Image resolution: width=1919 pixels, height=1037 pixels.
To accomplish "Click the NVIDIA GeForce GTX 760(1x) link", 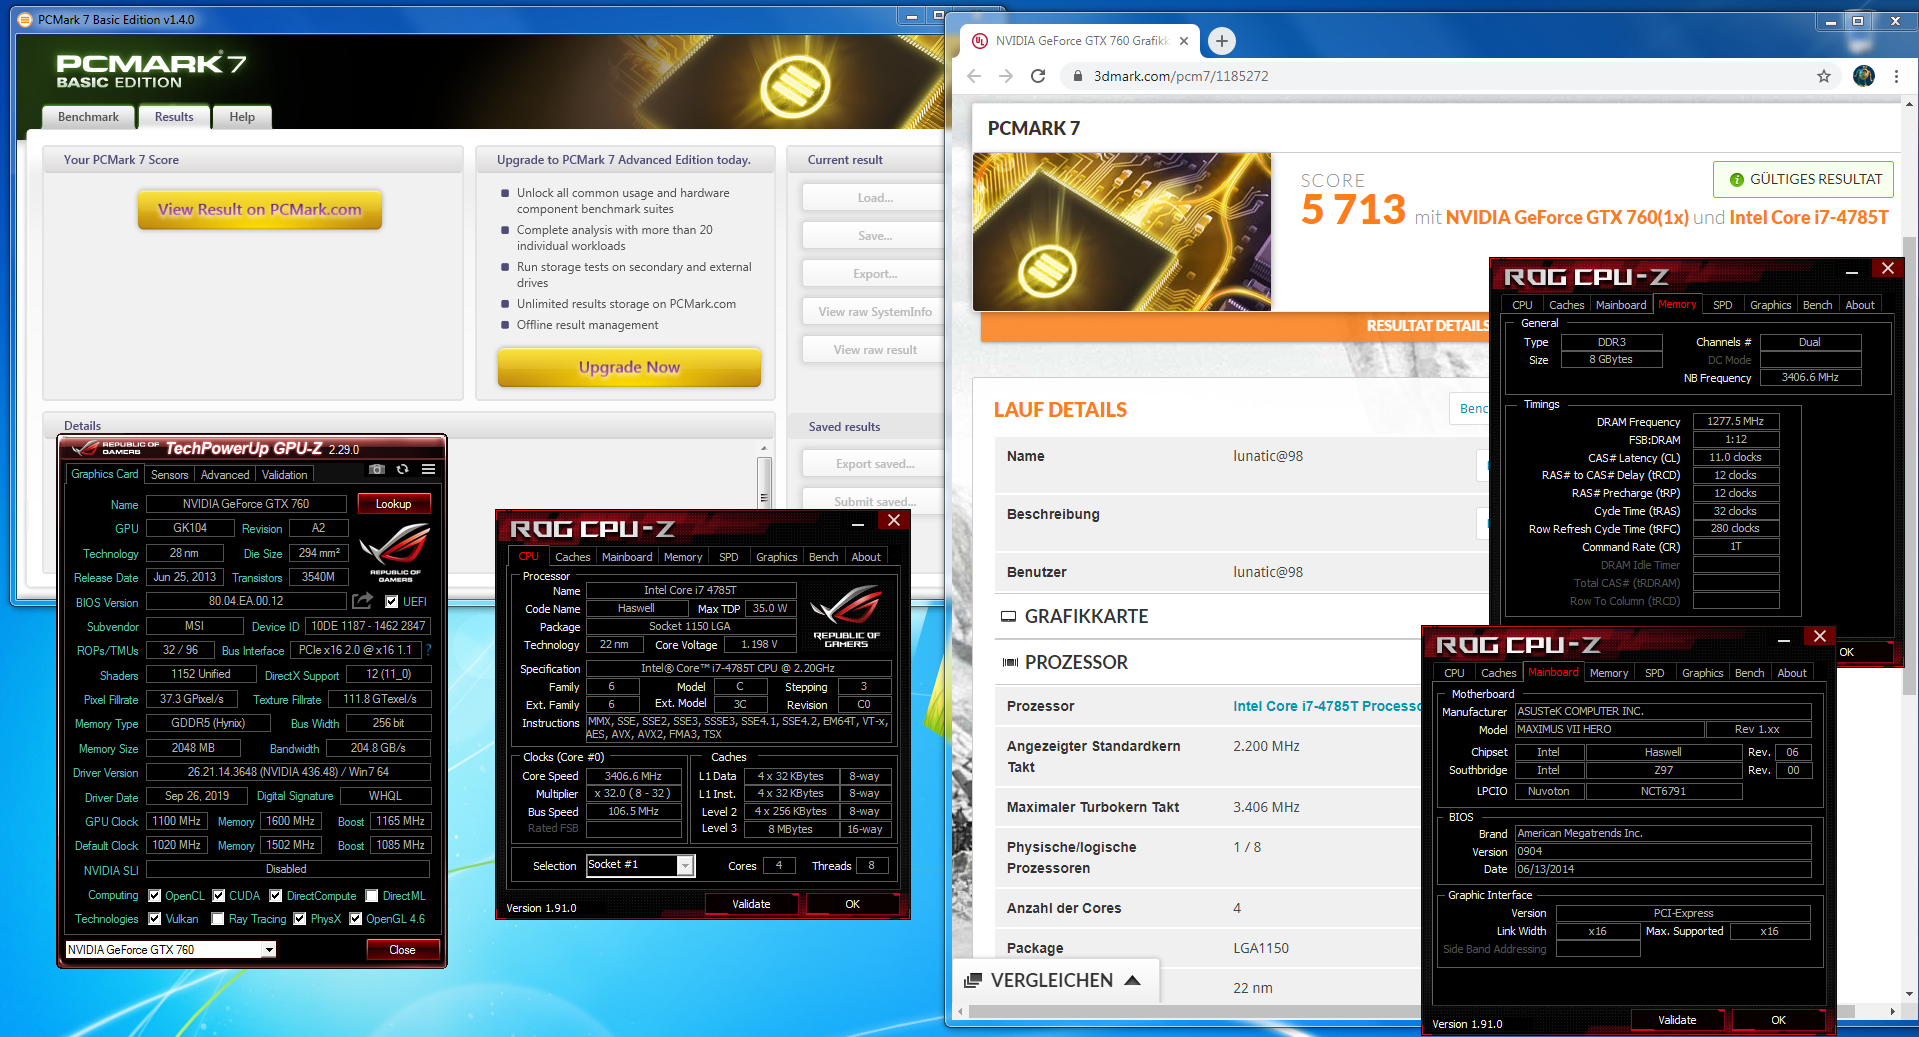I will (x=1567, y=217).
